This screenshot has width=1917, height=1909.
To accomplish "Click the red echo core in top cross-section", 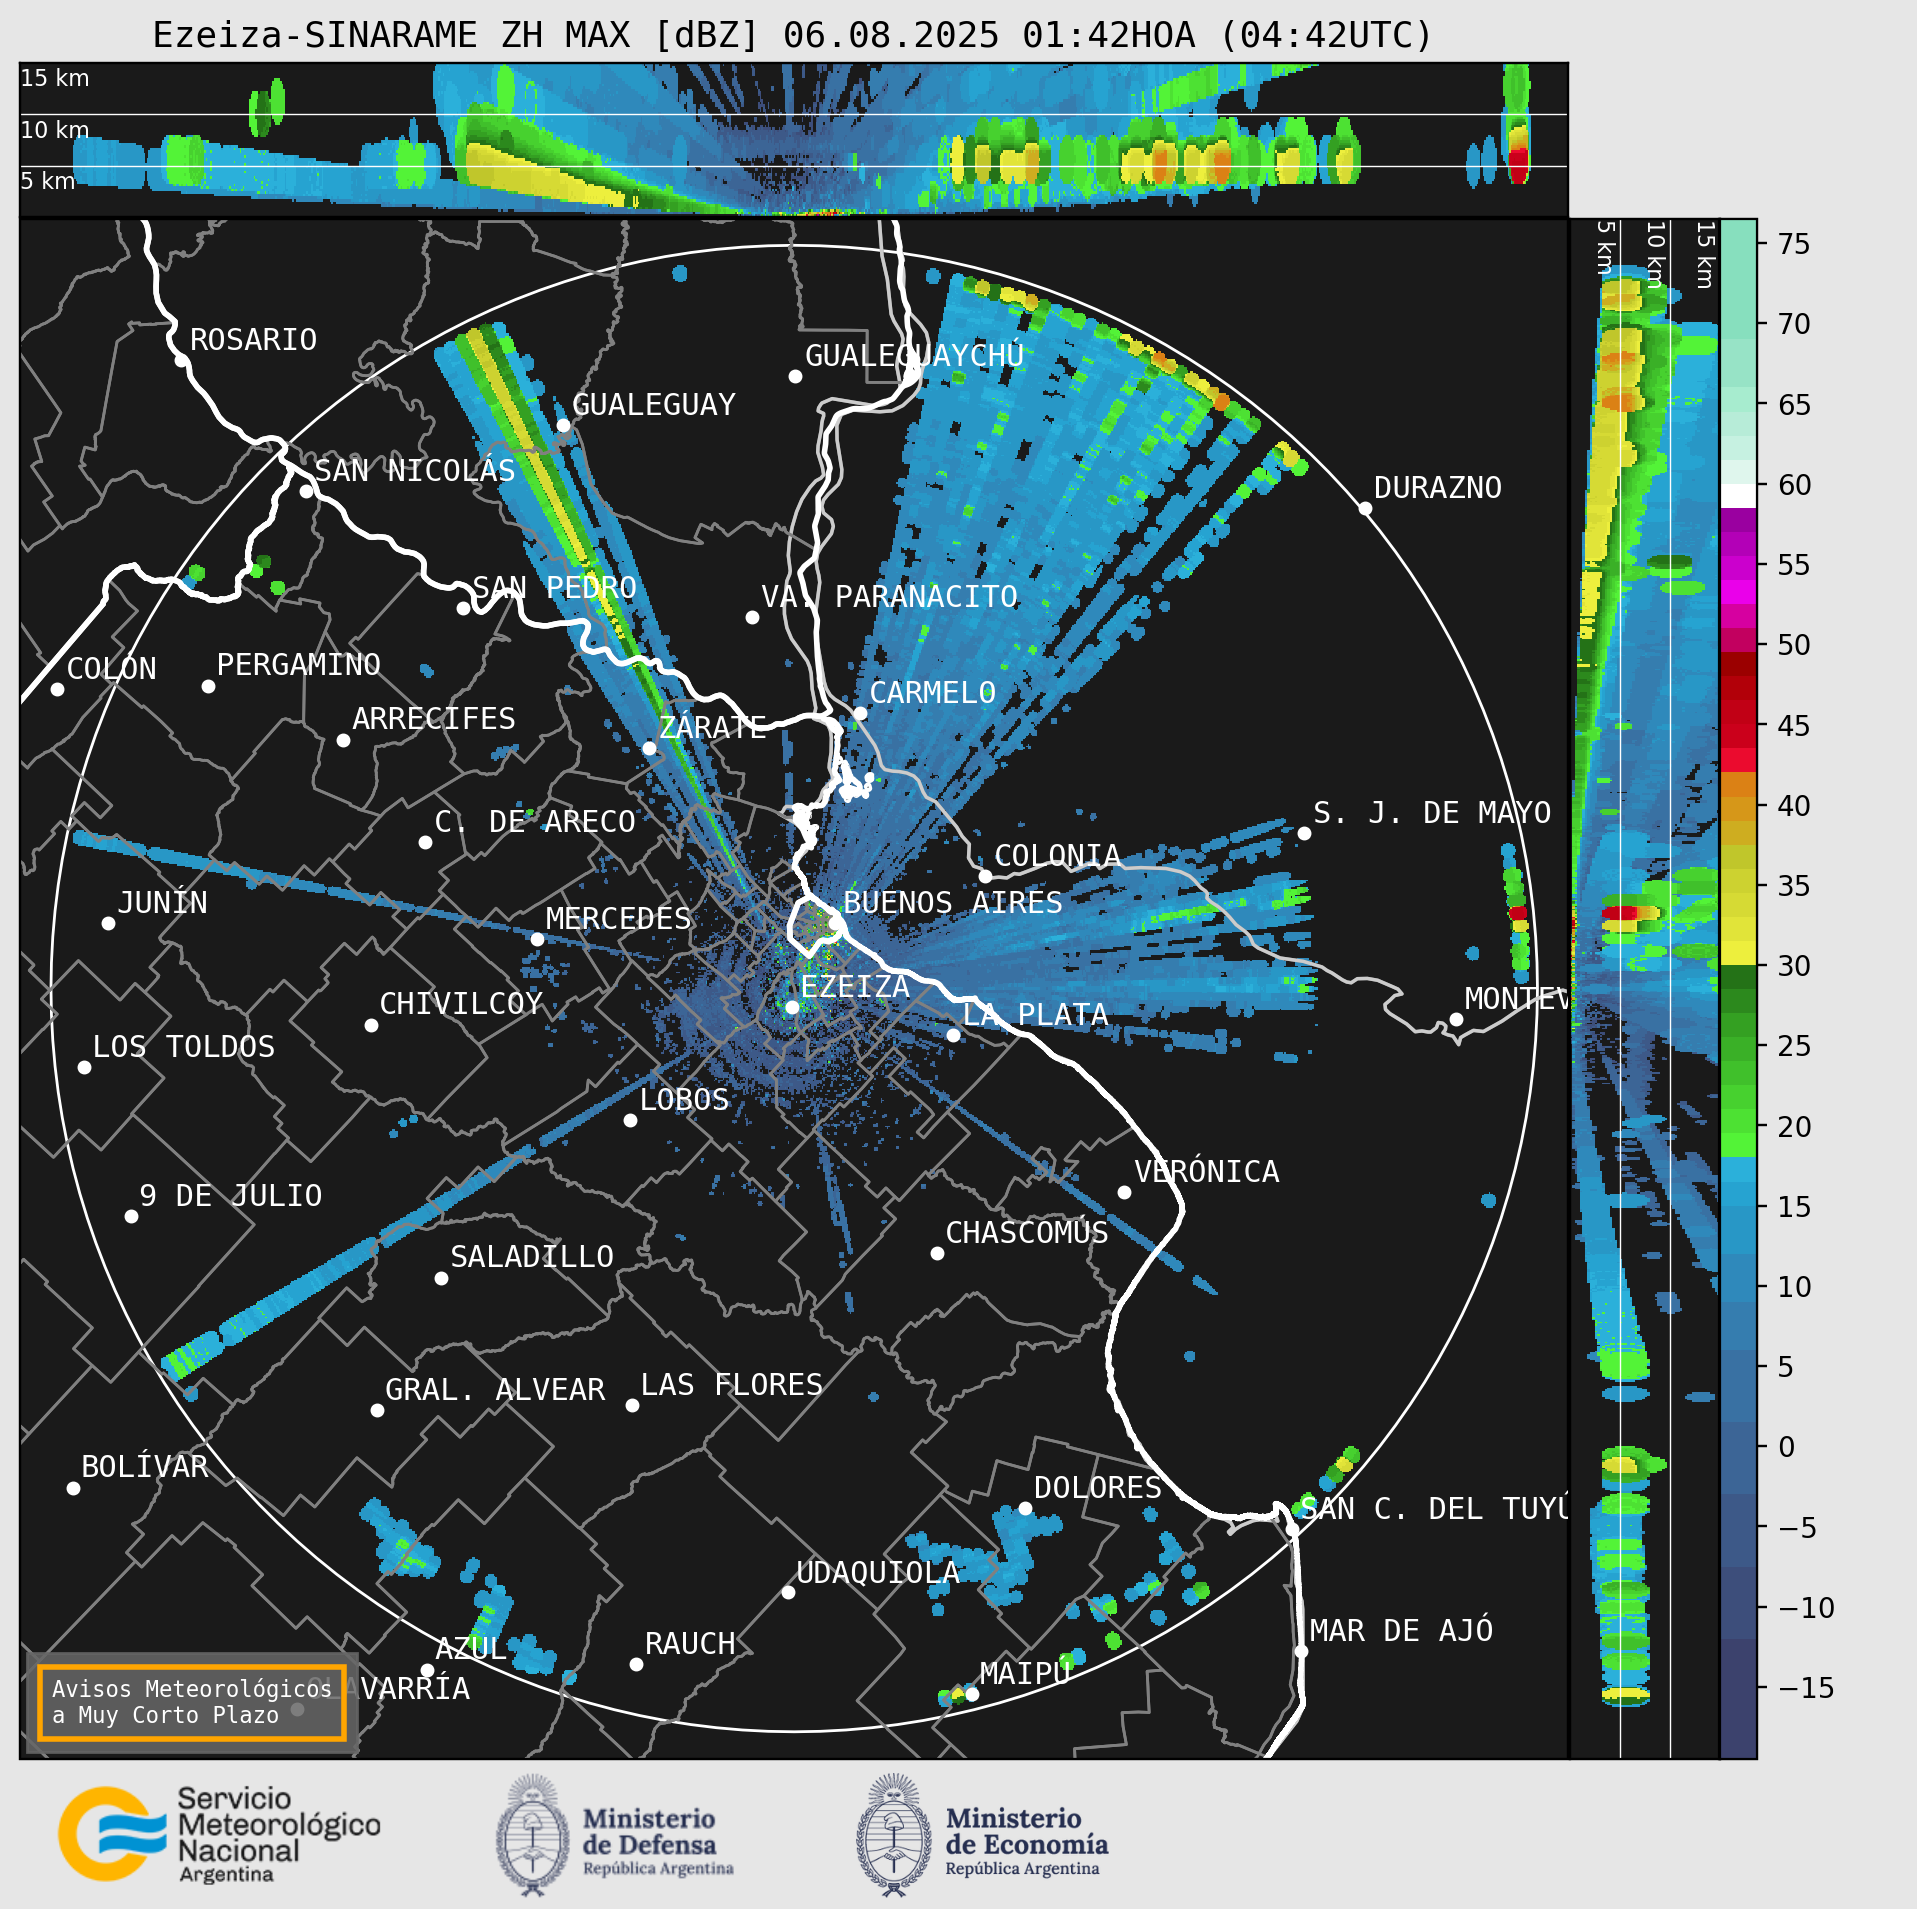I will (1519, 165).
